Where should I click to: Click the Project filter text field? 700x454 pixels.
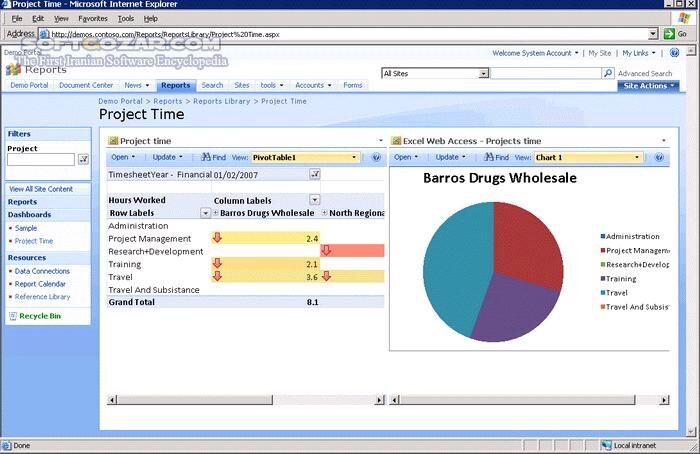(41, 159)
